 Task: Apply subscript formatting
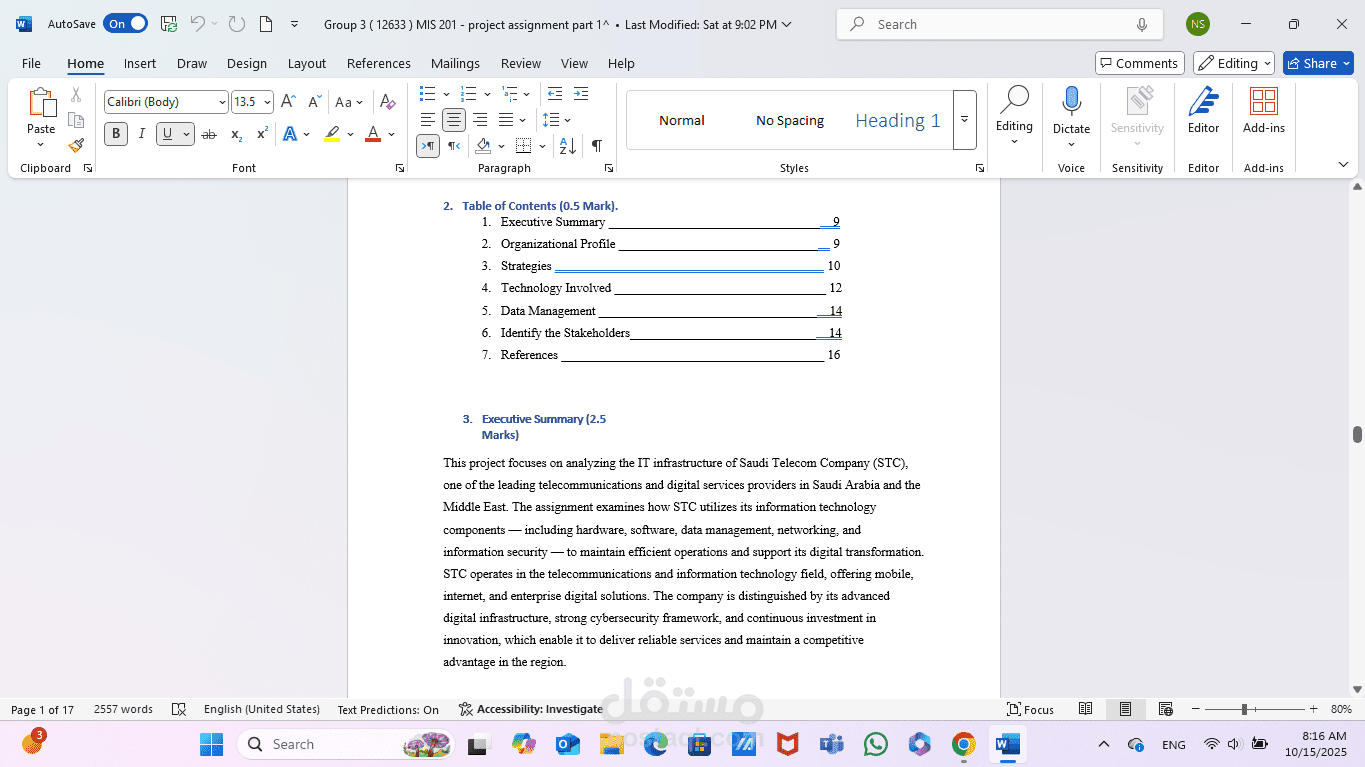(x=236, y=134)
